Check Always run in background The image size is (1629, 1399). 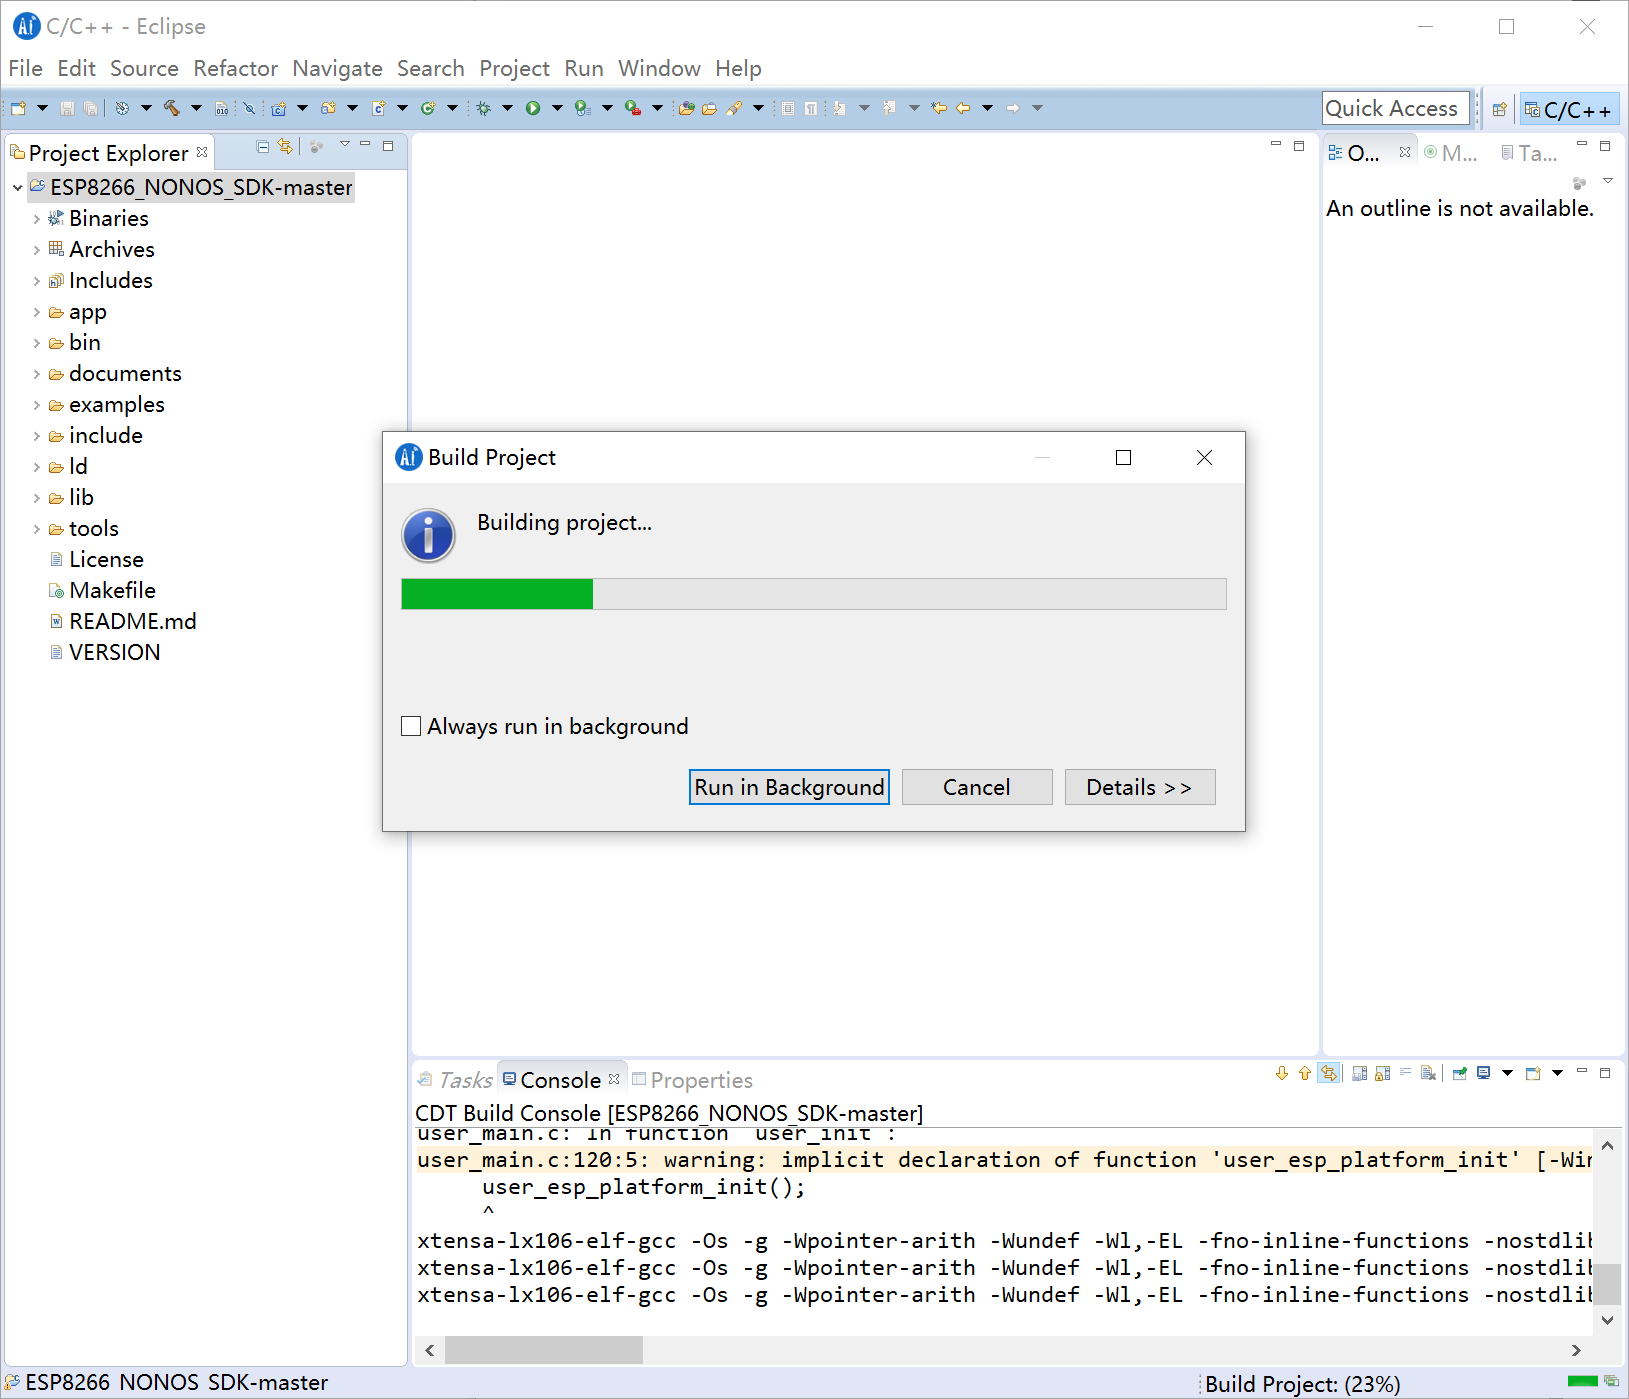point(410,726)
